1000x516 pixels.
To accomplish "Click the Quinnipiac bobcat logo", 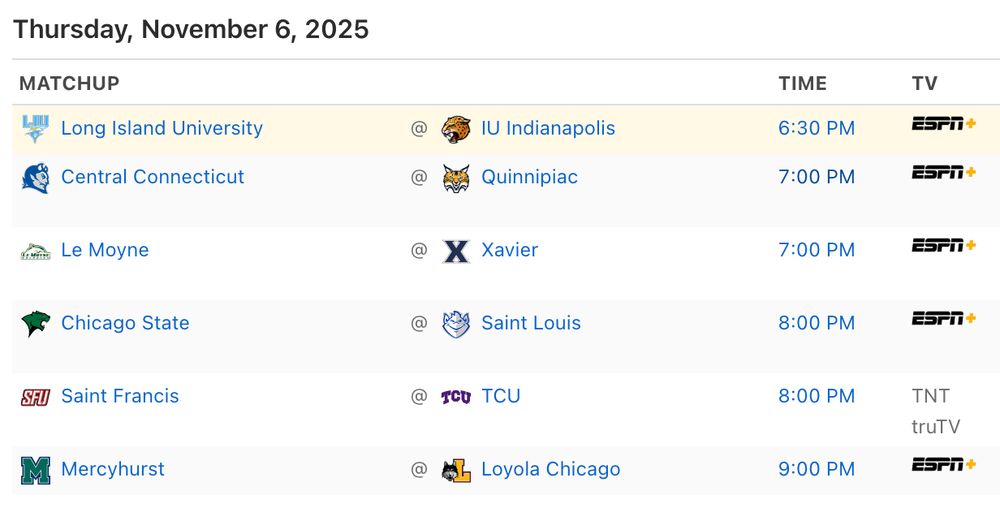I will pyautogui.click(x=456, y=178).
